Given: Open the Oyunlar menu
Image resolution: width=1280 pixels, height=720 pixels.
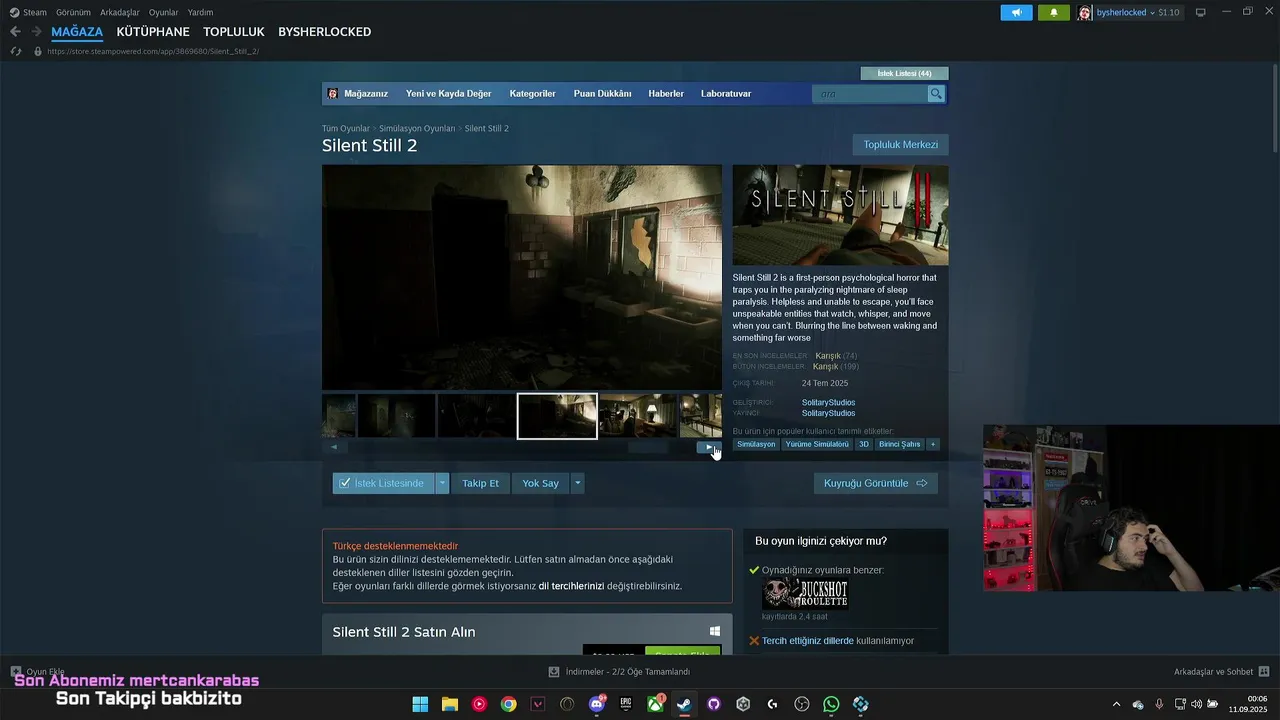Looking at the screenshot, I should (163, 12).
